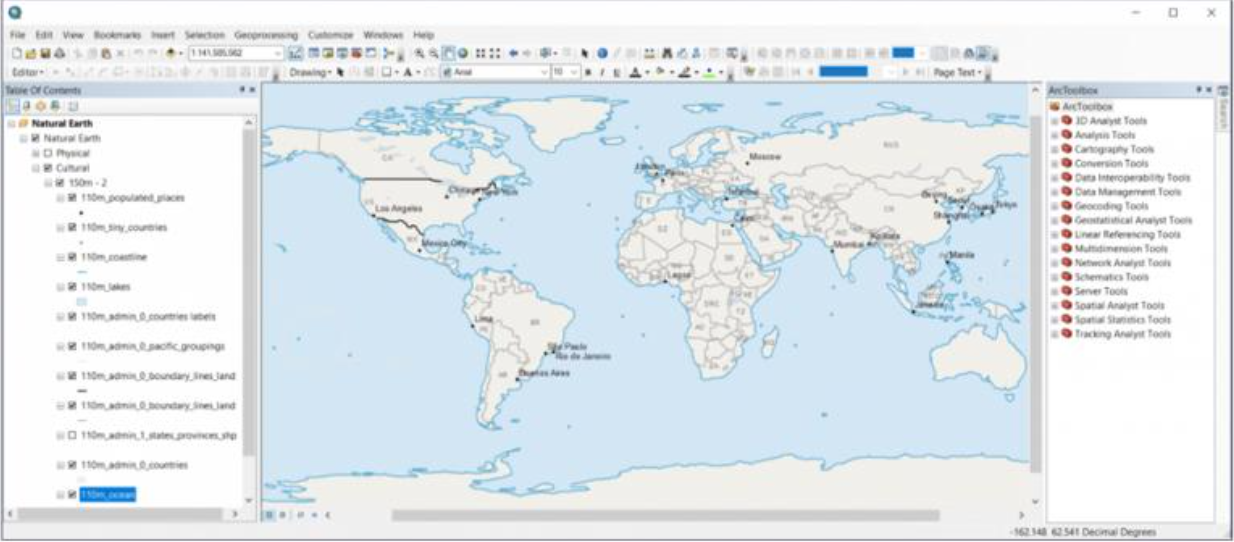Expand Conversion Tools toolbox
This screenshot has width=1234, height=542.
(1054, 163)
